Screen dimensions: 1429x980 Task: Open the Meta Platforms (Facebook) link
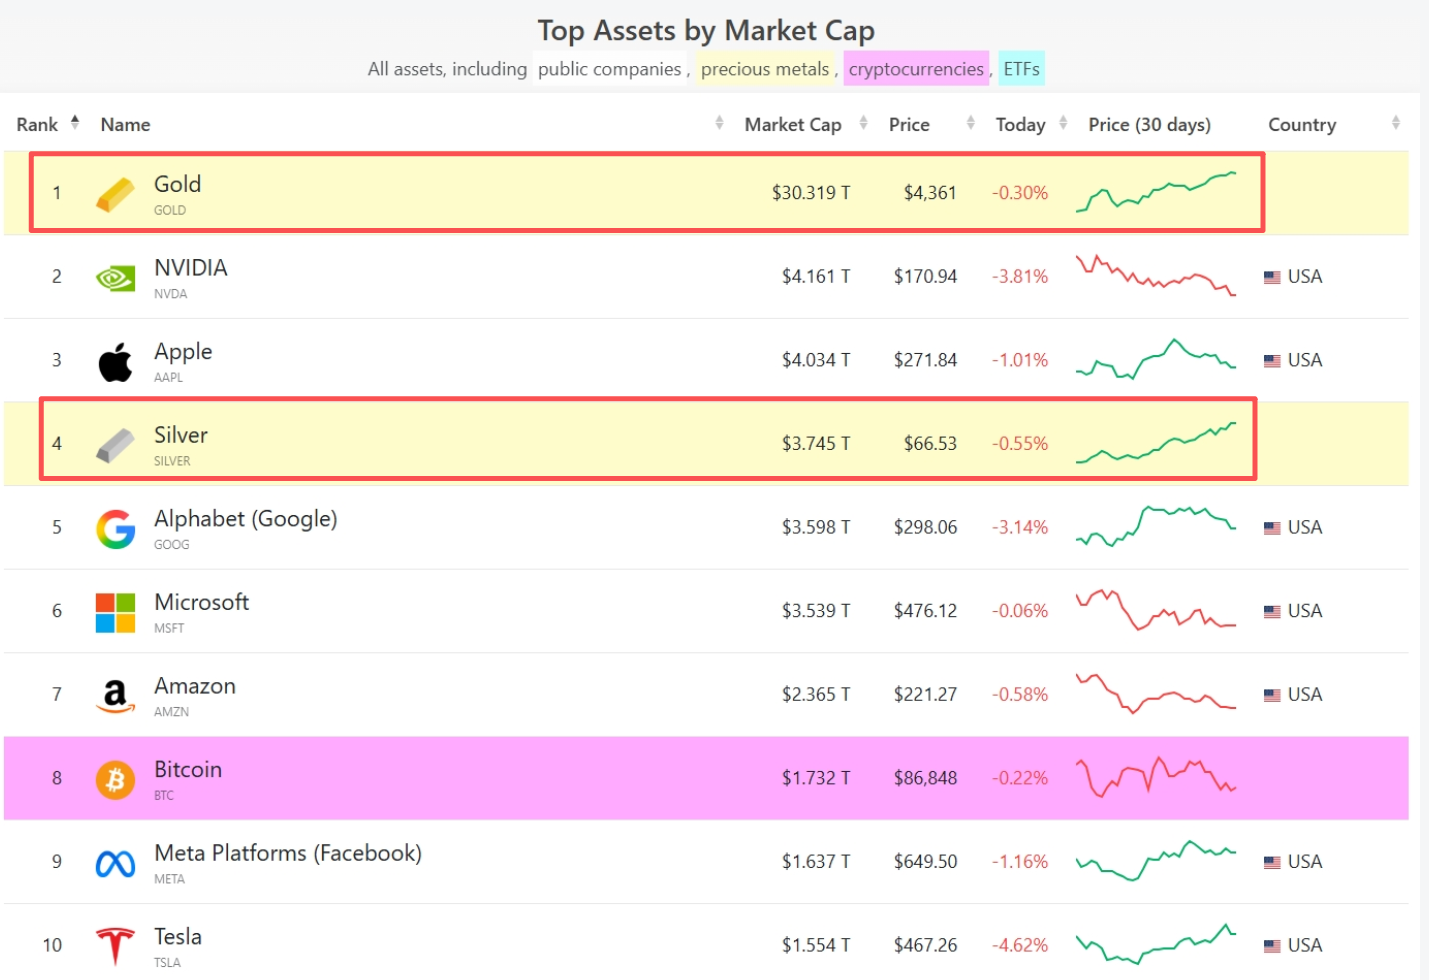pos(288,853)
